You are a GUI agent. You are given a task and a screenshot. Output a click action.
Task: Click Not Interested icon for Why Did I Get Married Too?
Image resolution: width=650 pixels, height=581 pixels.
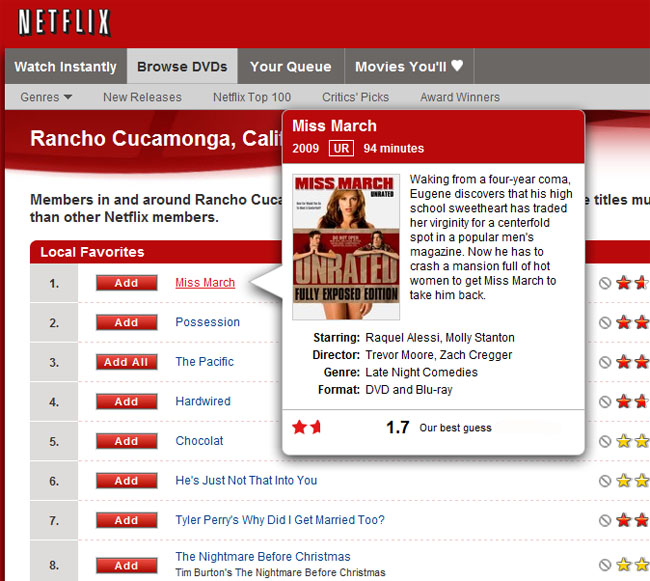(605, 520)
